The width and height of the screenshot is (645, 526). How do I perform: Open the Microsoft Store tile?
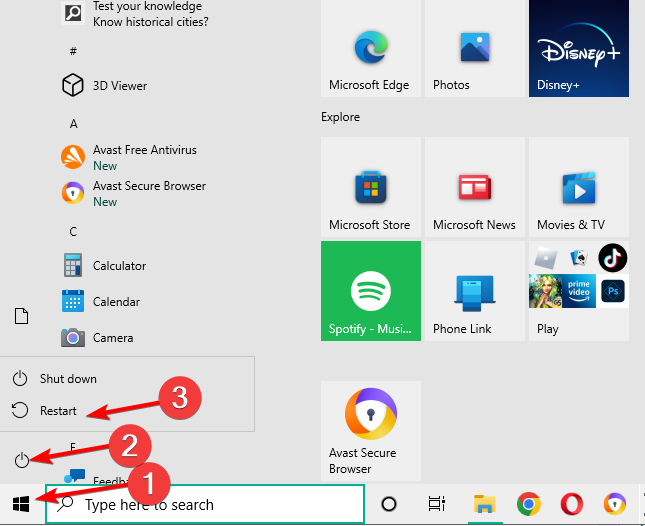coord(371,187)
